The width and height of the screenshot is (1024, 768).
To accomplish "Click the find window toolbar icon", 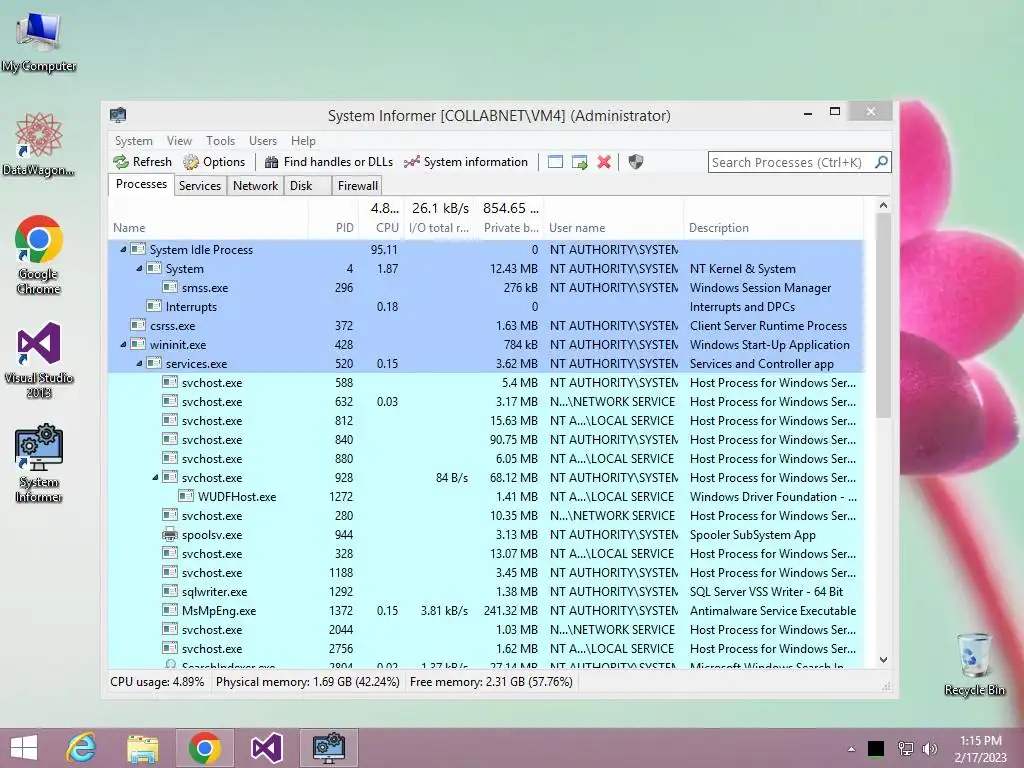I will [555, 162].
